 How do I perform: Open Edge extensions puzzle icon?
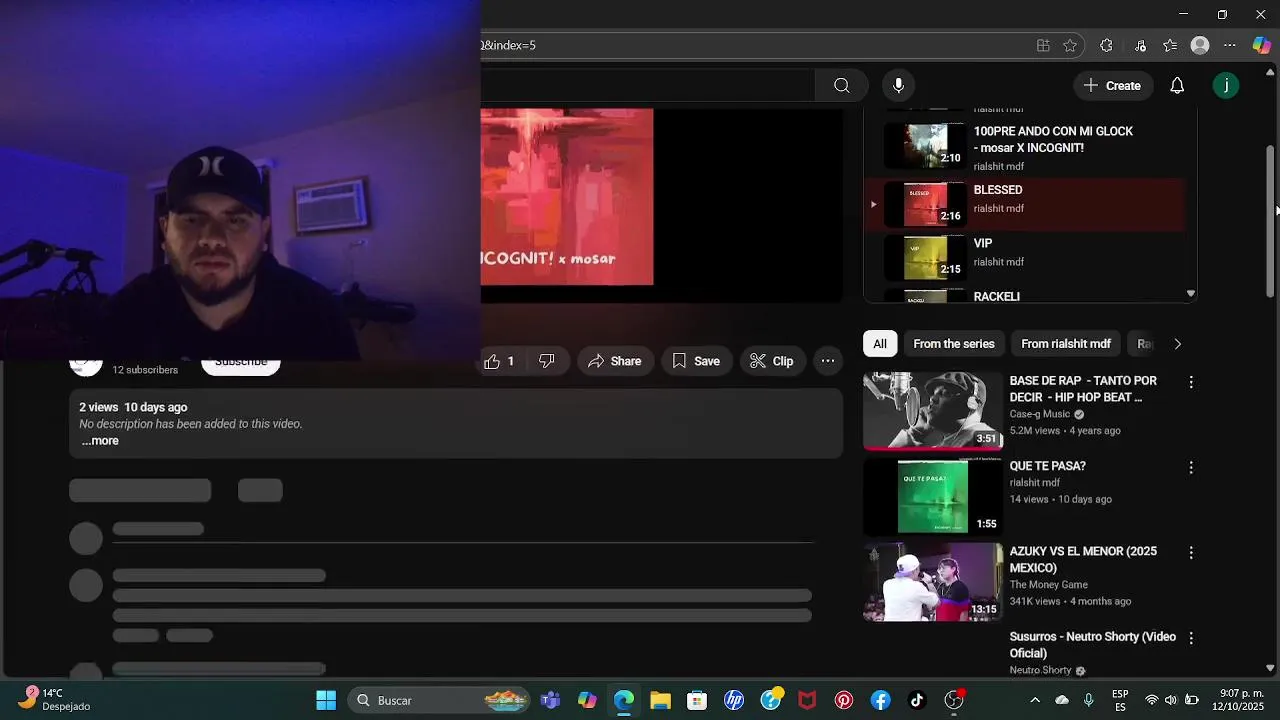1106,45
